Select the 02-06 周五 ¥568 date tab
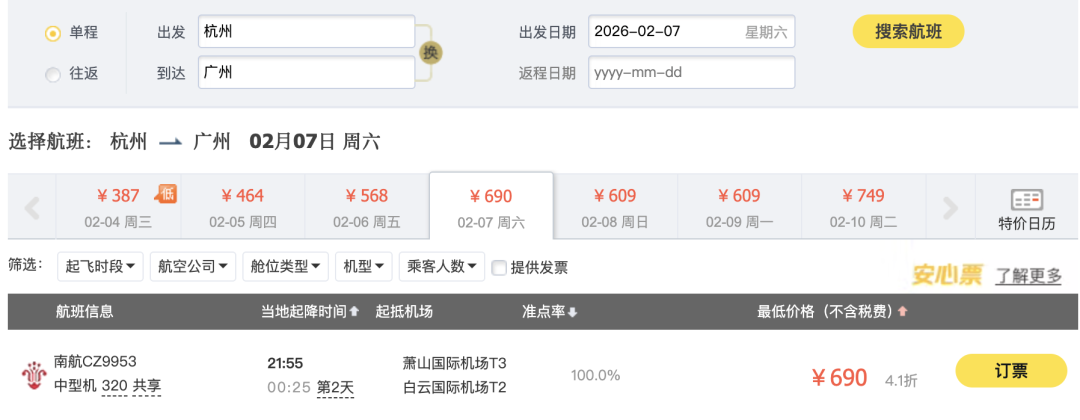The height and width of the screenshot is (420, 1080). [366, 207]
